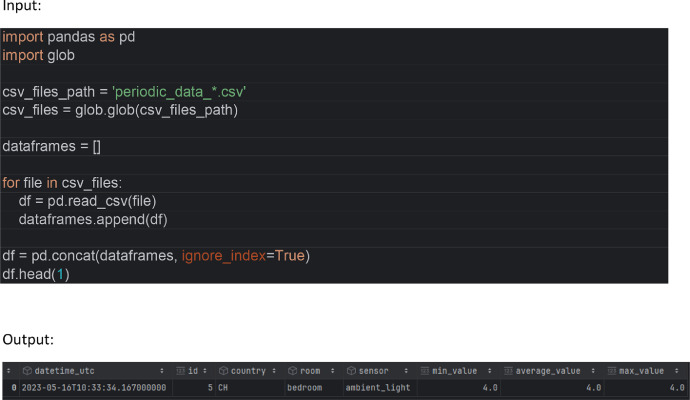Toggle sort arrows on sensor column
The width and height of the screenshot is (690, 400).
(406, 371)
